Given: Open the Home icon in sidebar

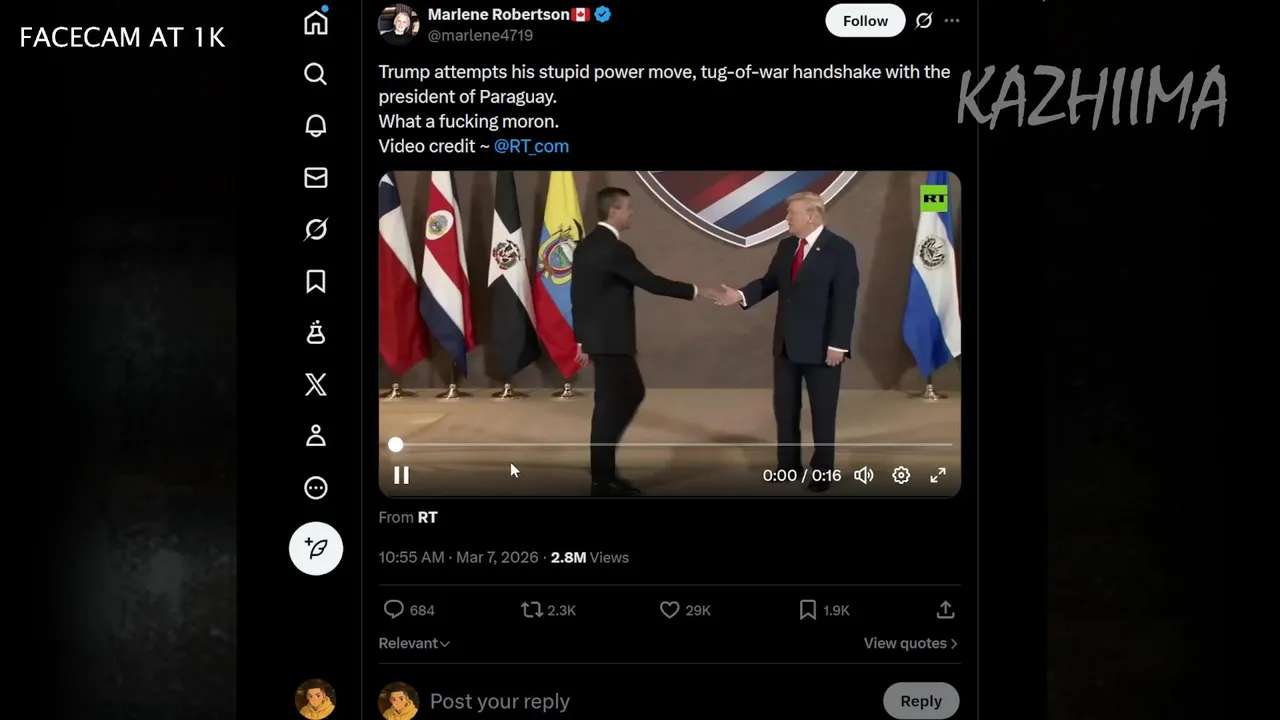Looking at the screenshot, I should [x=316, y=22].
